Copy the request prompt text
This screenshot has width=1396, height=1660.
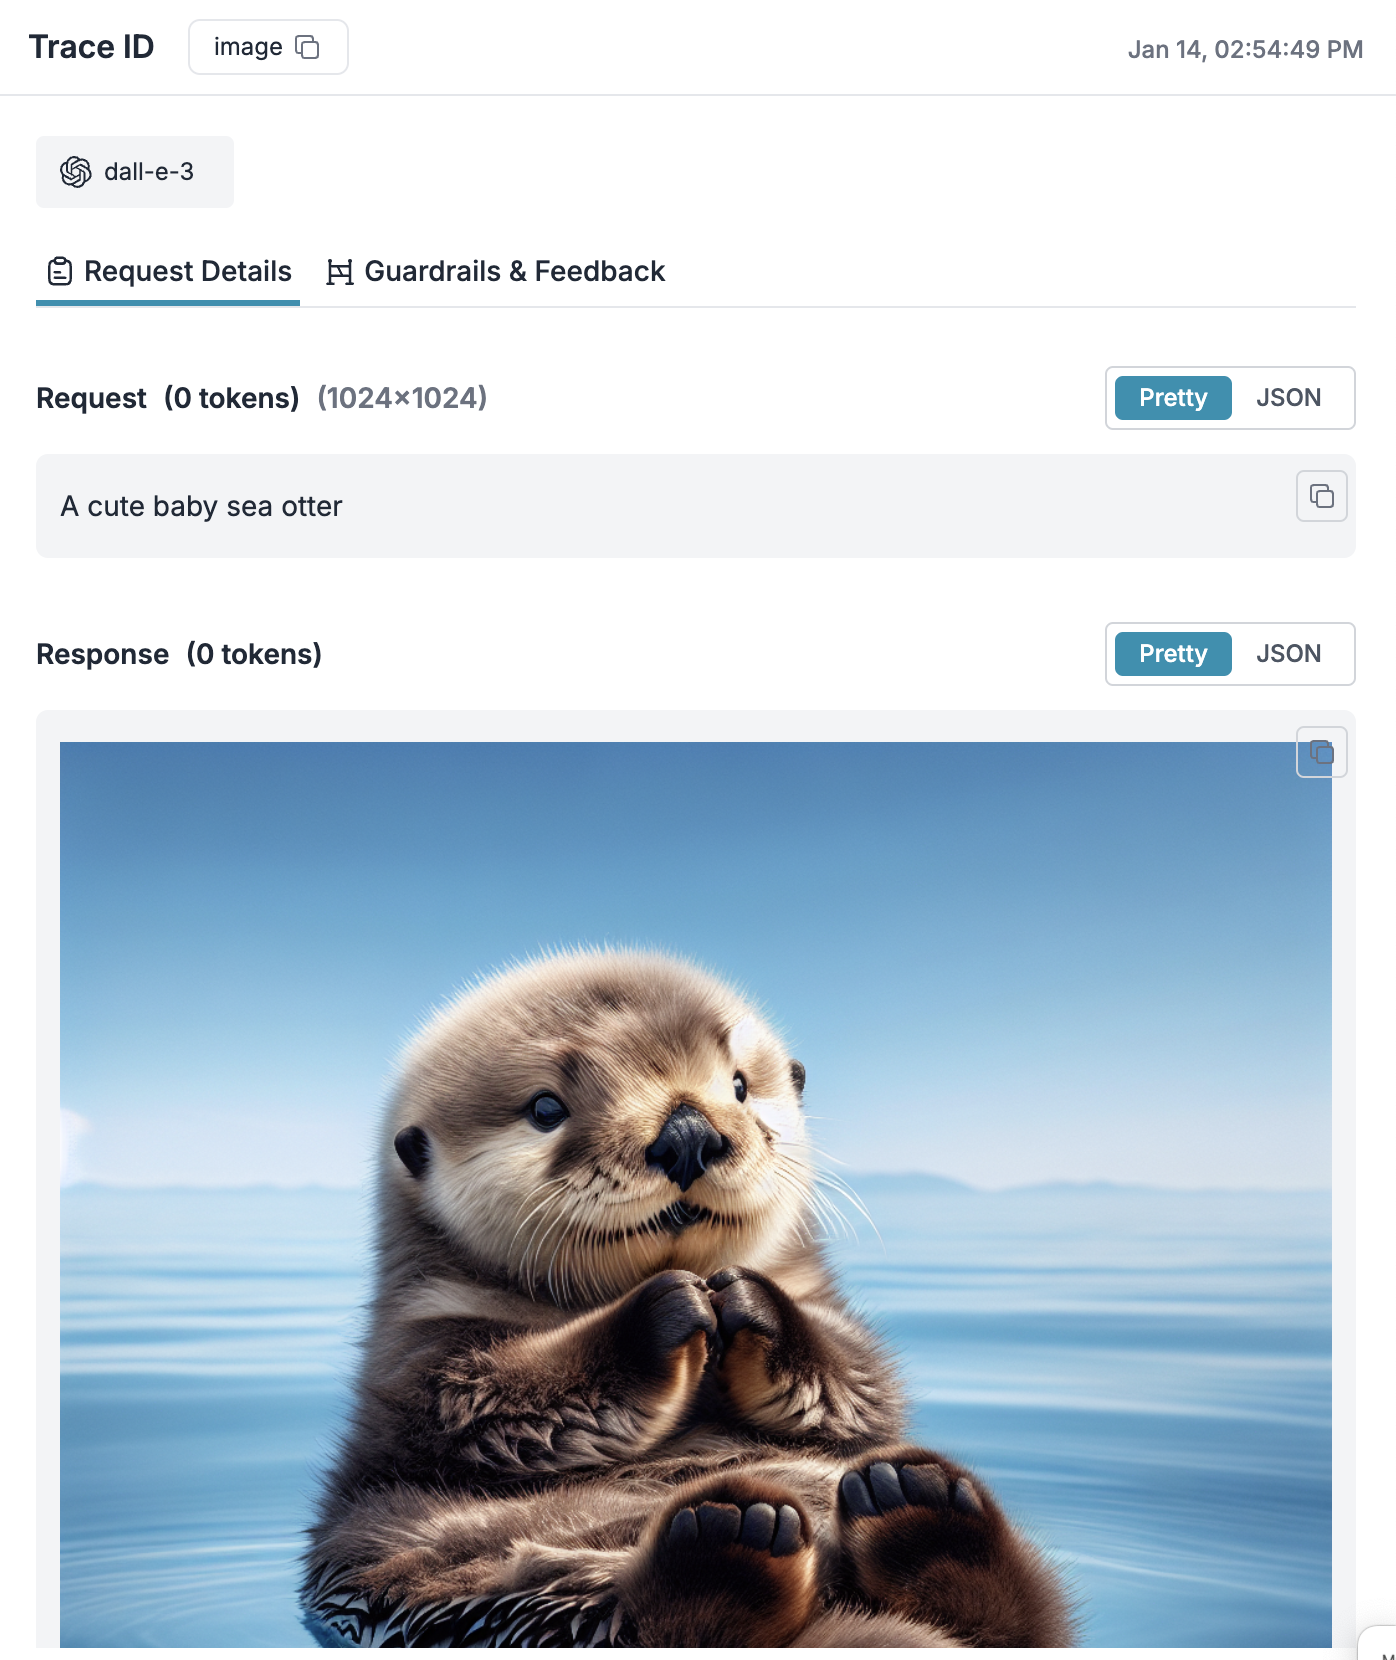tap(1321, 496)
